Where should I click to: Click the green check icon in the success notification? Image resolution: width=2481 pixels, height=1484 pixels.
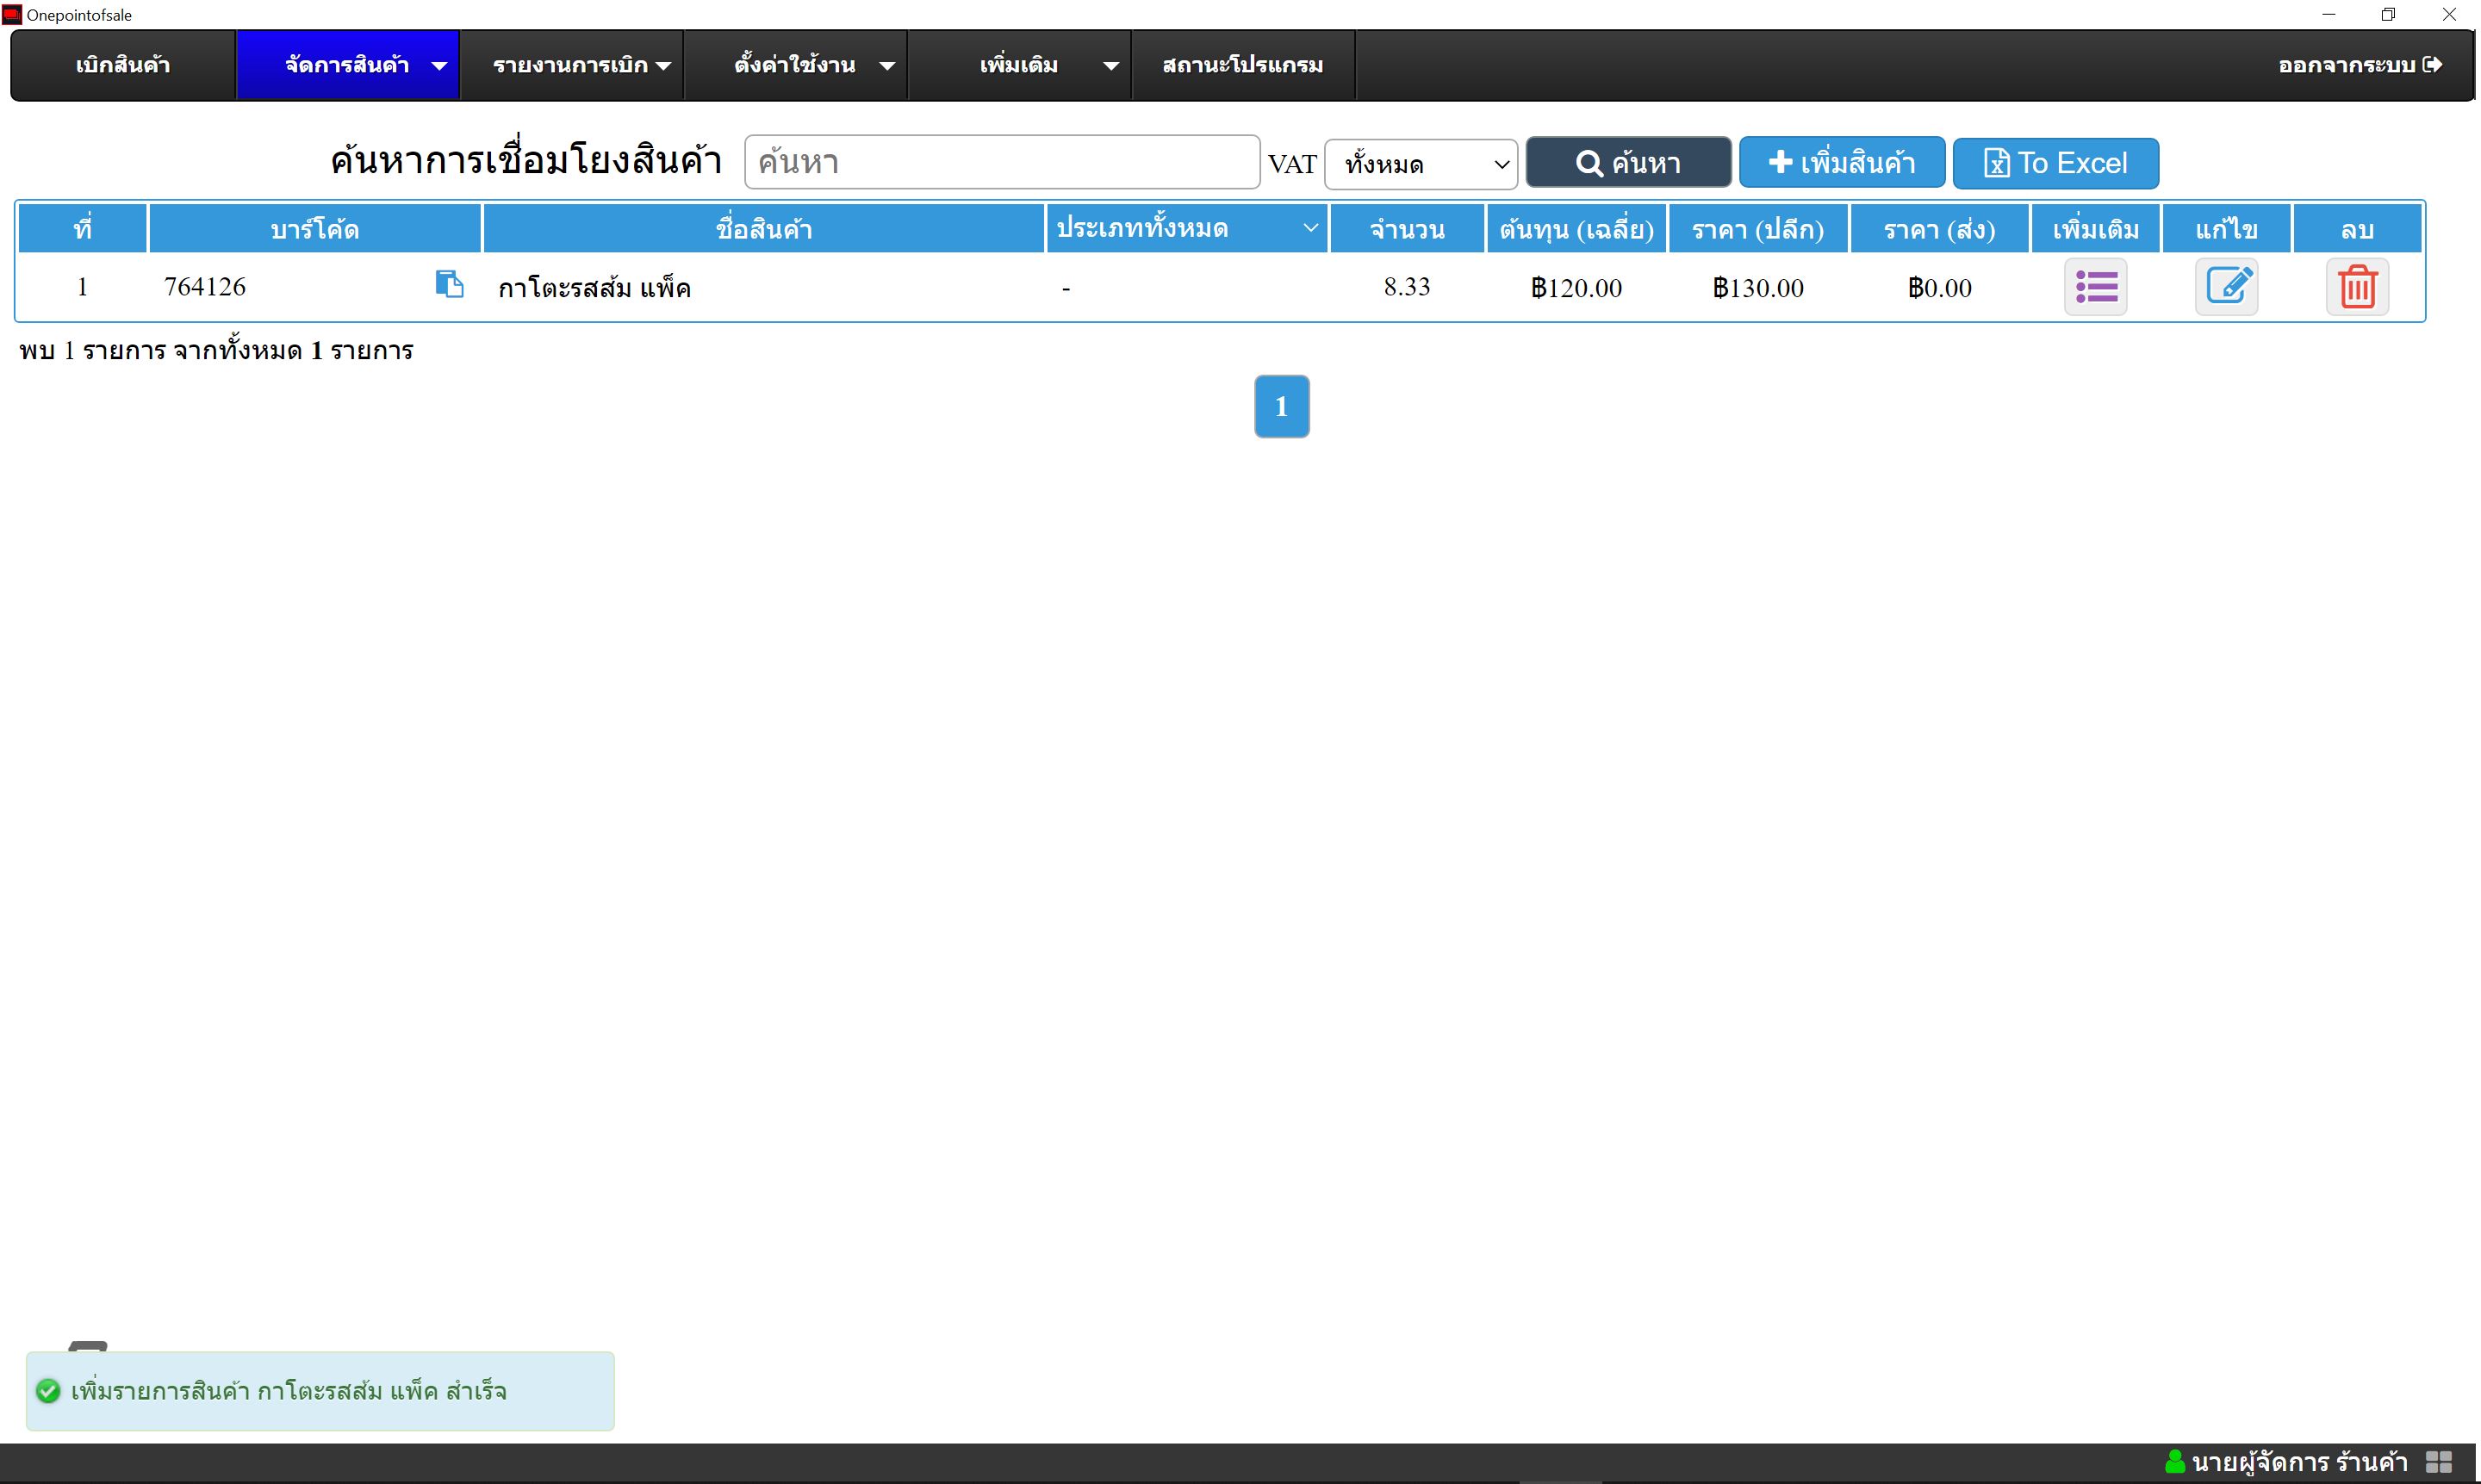(x=48, y=1391)
